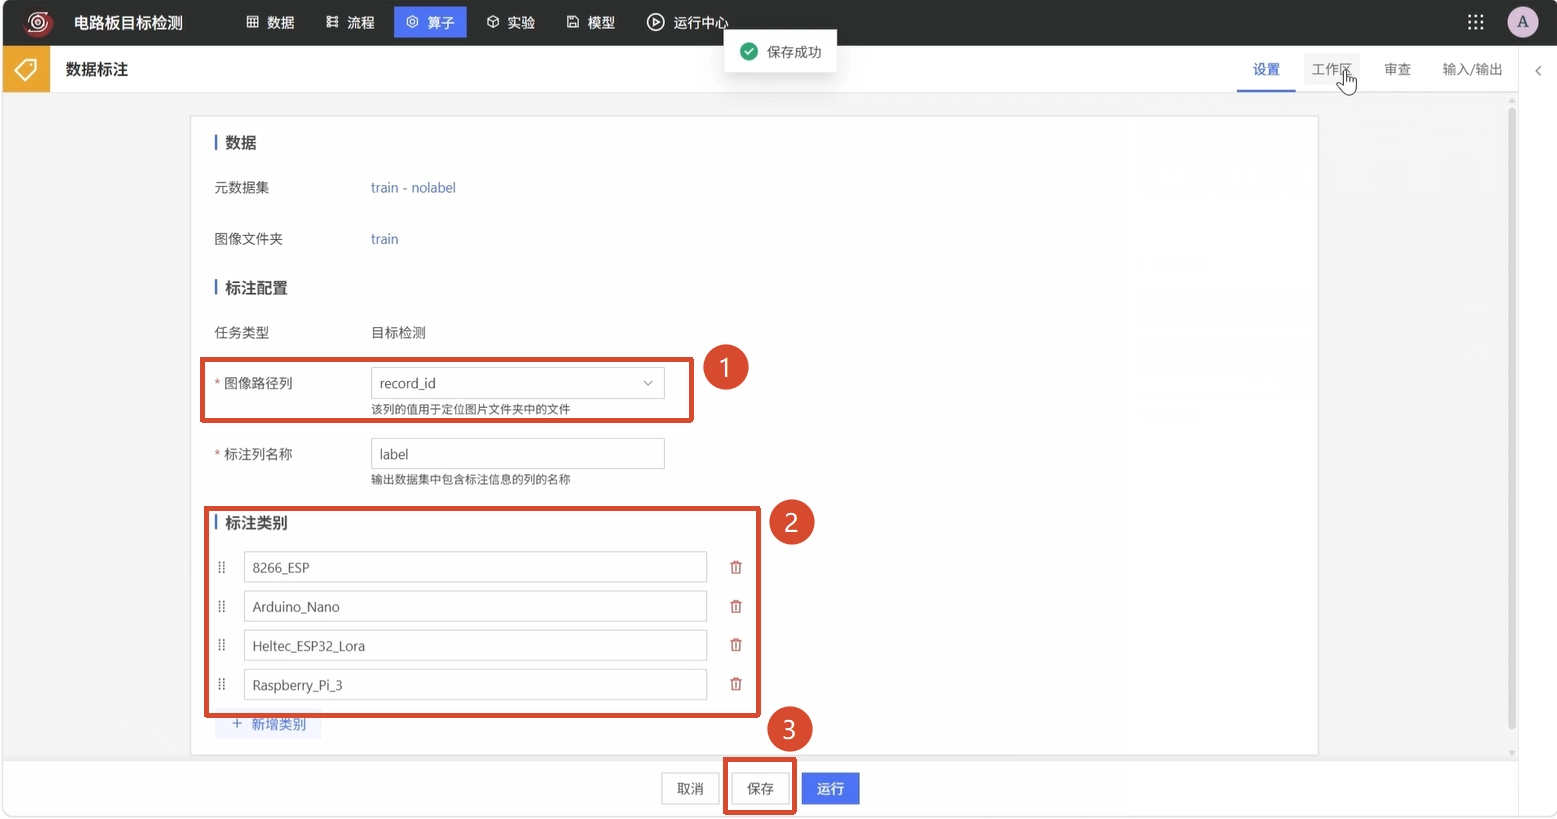Edit the 8266_ESP category field
Image resolution: width=1557 pixels, height=819 pixels.
(475, 567)
